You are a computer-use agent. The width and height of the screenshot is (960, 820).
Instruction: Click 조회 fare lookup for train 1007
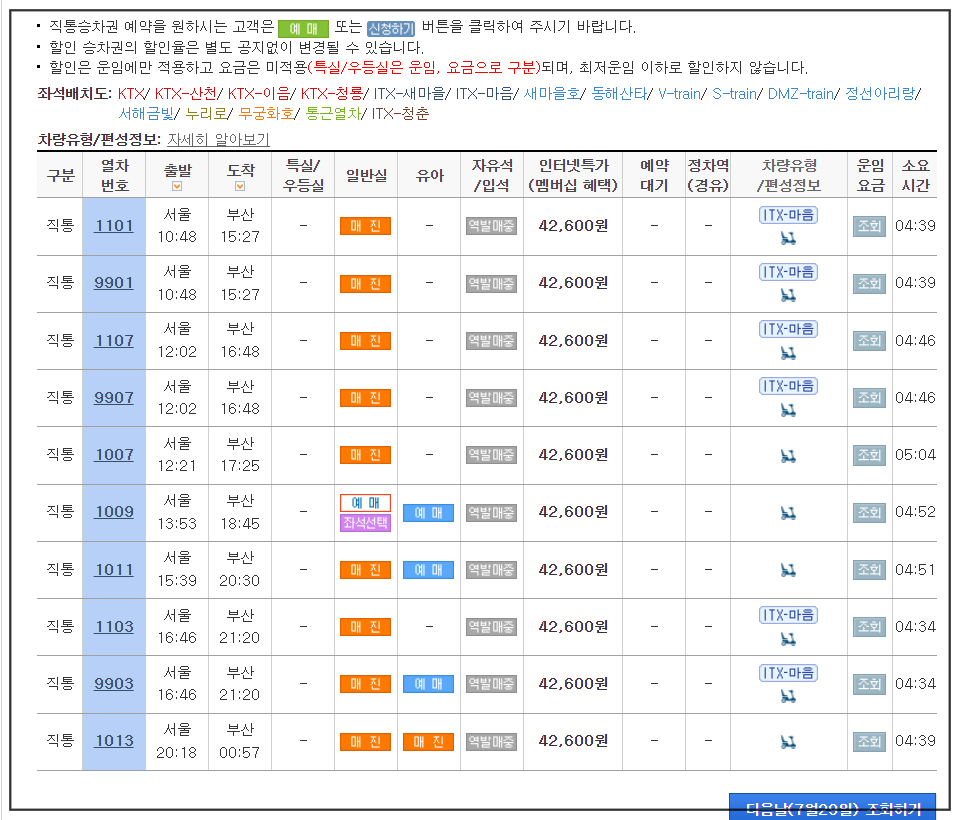point(869,455)
